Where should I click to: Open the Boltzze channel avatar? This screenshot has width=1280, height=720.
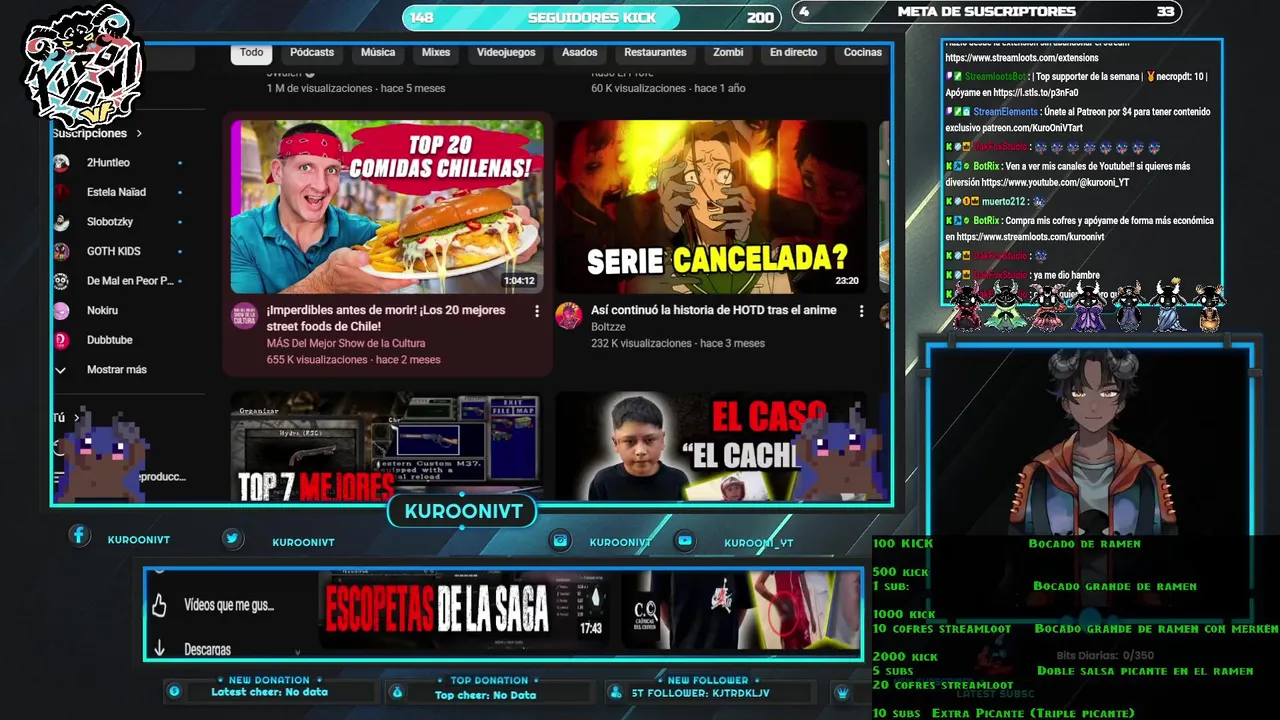[568, 316]
